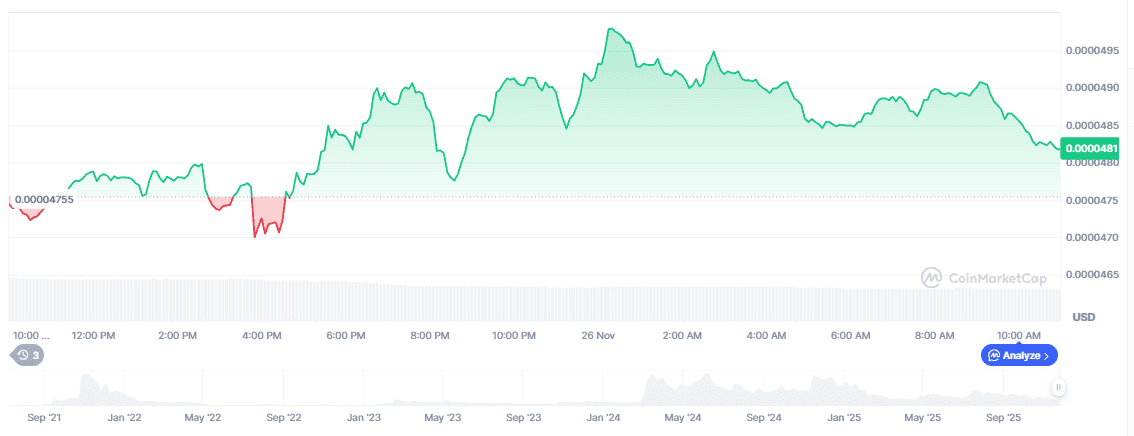
Task: Click the chart icon inside Analyze button
Action: 994,355
